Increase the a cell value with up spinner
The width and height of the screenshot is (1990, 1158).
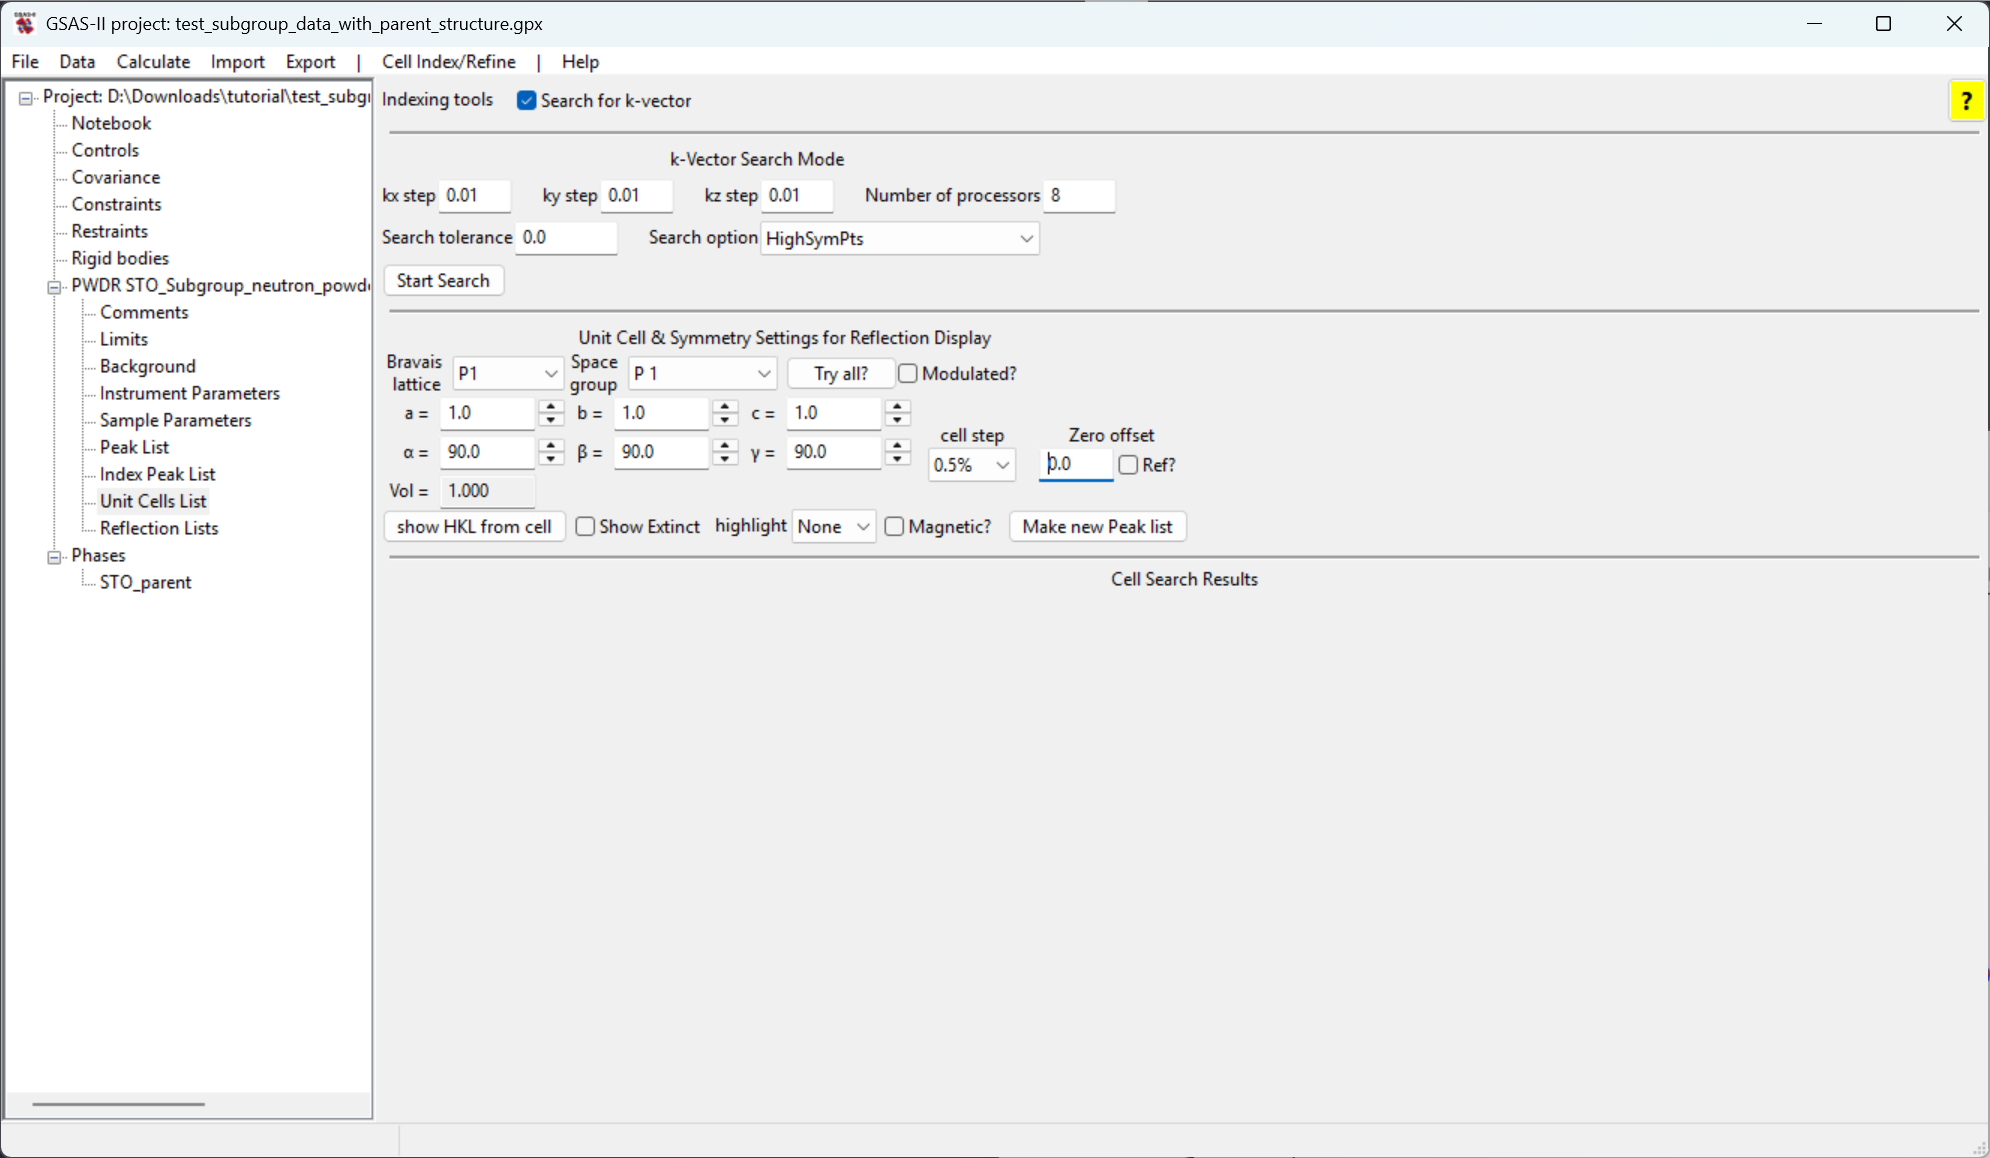(x=551, y=406)
